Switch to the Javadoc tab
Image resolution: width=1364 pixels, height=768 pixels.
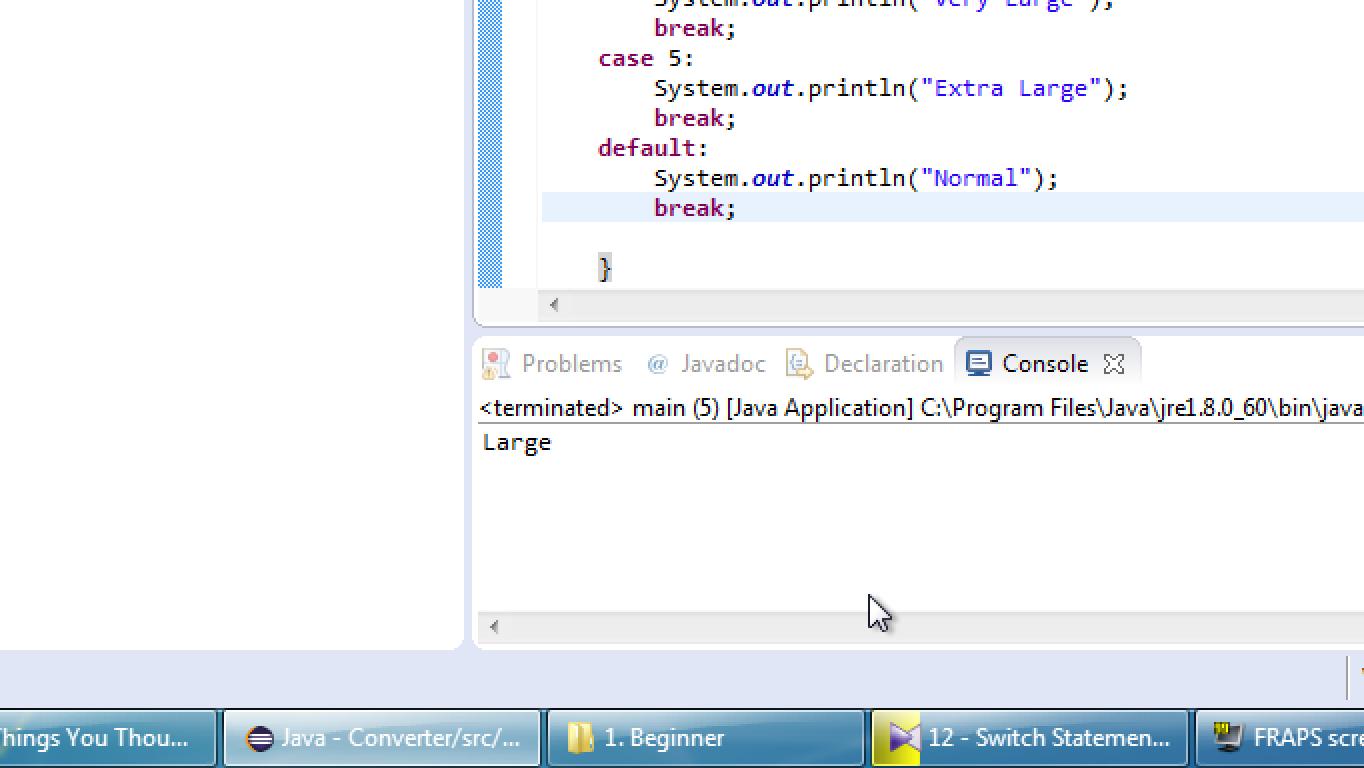[722, 363]
